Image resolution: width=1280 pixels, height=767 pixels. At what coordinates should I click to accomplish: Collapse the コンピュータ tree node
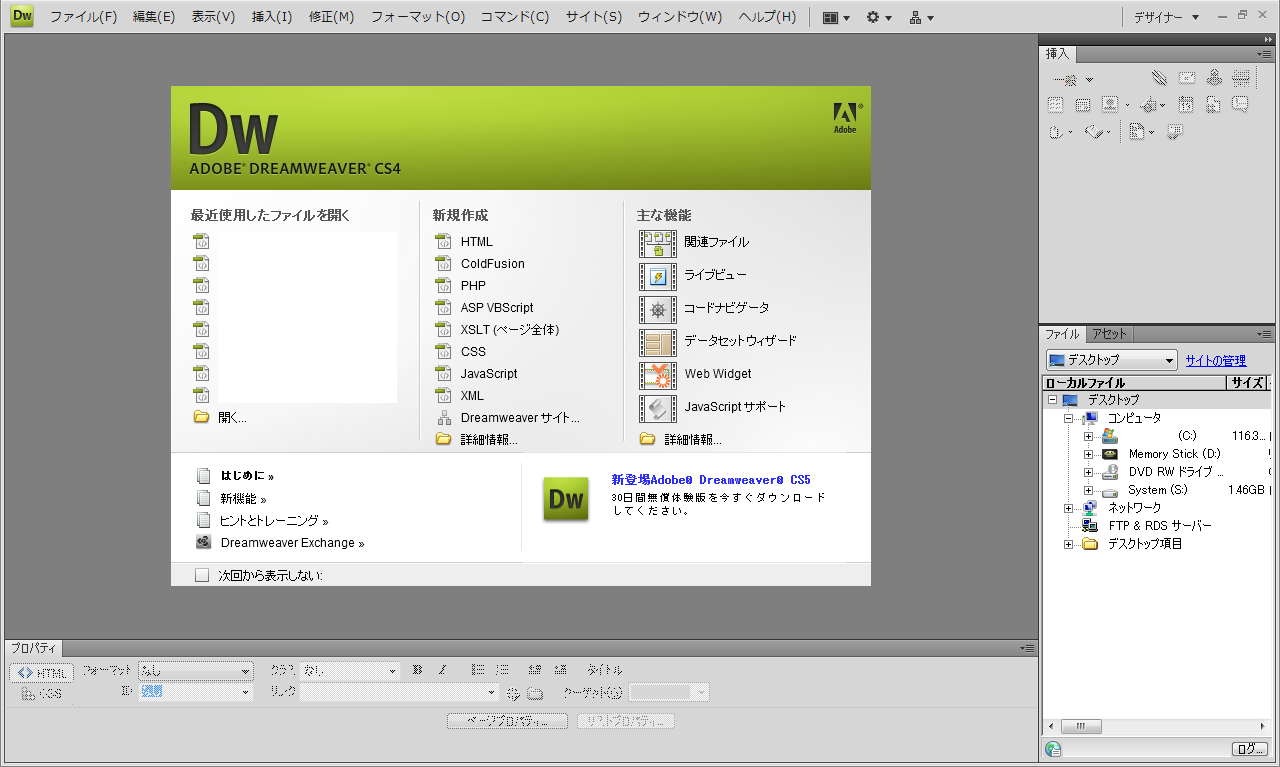pyautogui.click(x=1069, y=418)
